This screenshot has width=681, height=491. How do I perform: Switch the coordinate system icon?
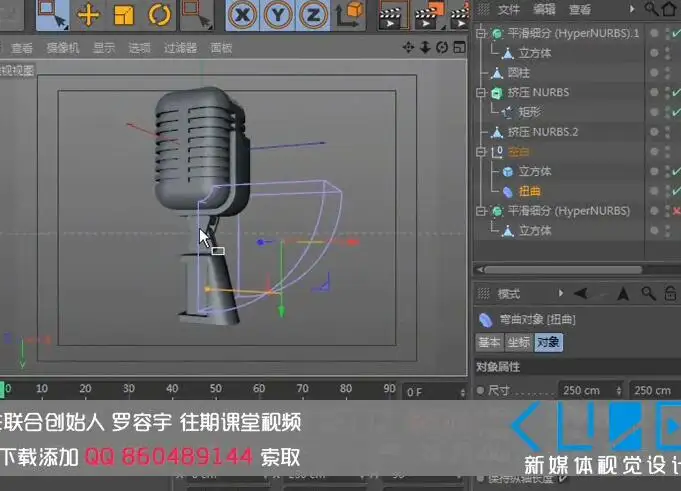[x=349, y=15]
